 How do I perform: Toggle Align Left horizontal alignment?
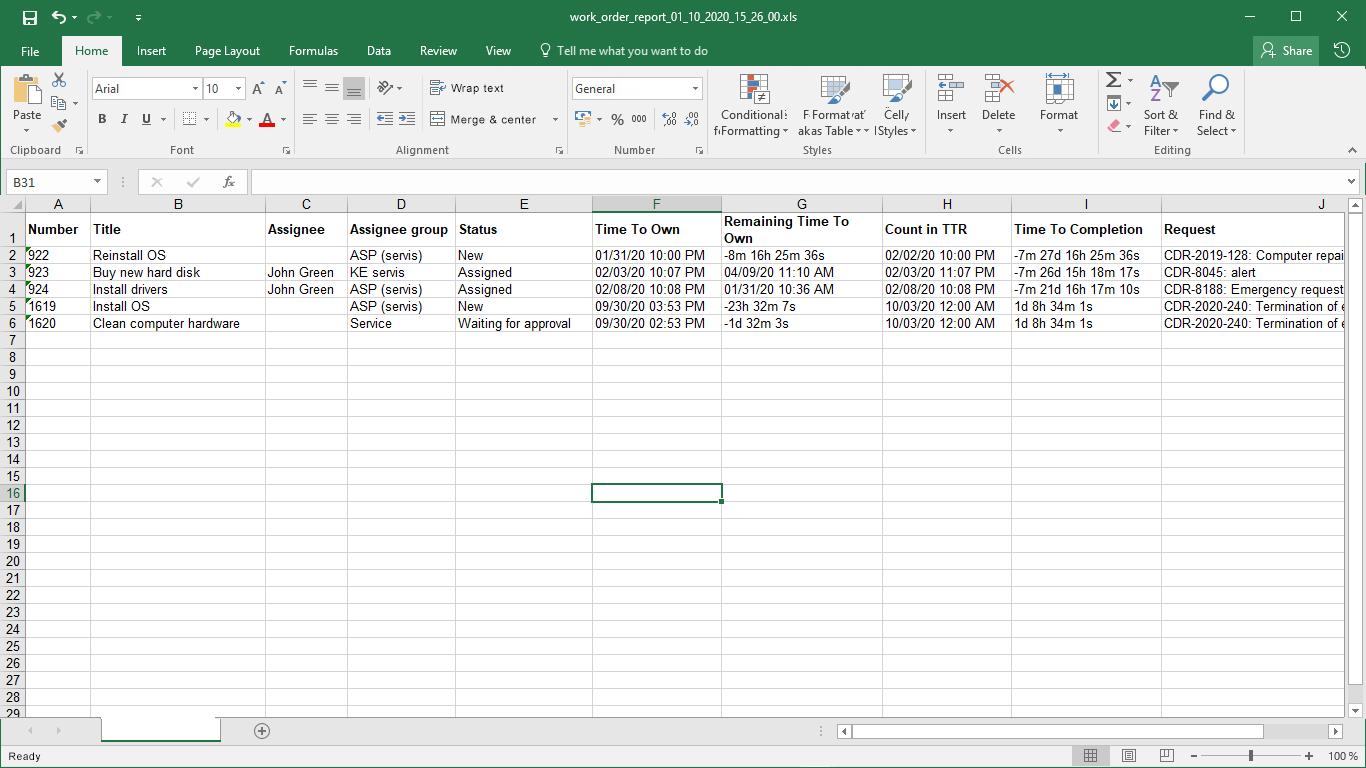pos(310,119)
